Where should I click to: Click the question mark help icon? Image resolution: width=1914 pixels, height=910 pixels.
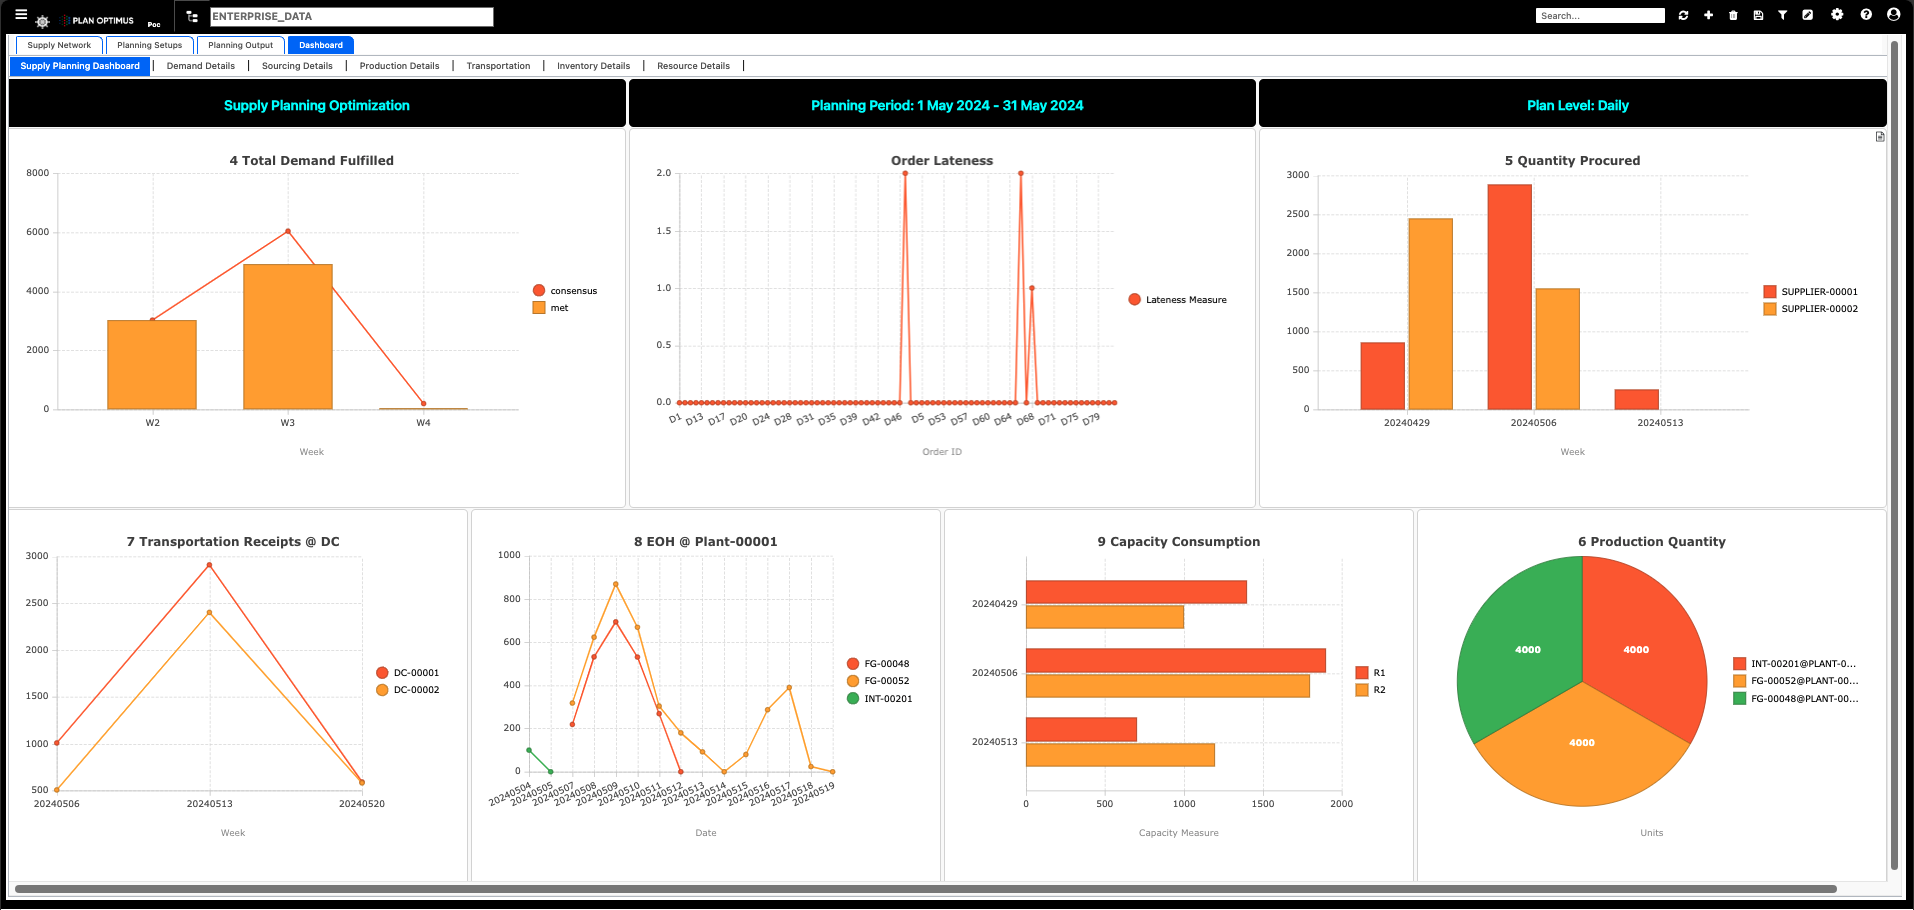[x=1866, y=15]
